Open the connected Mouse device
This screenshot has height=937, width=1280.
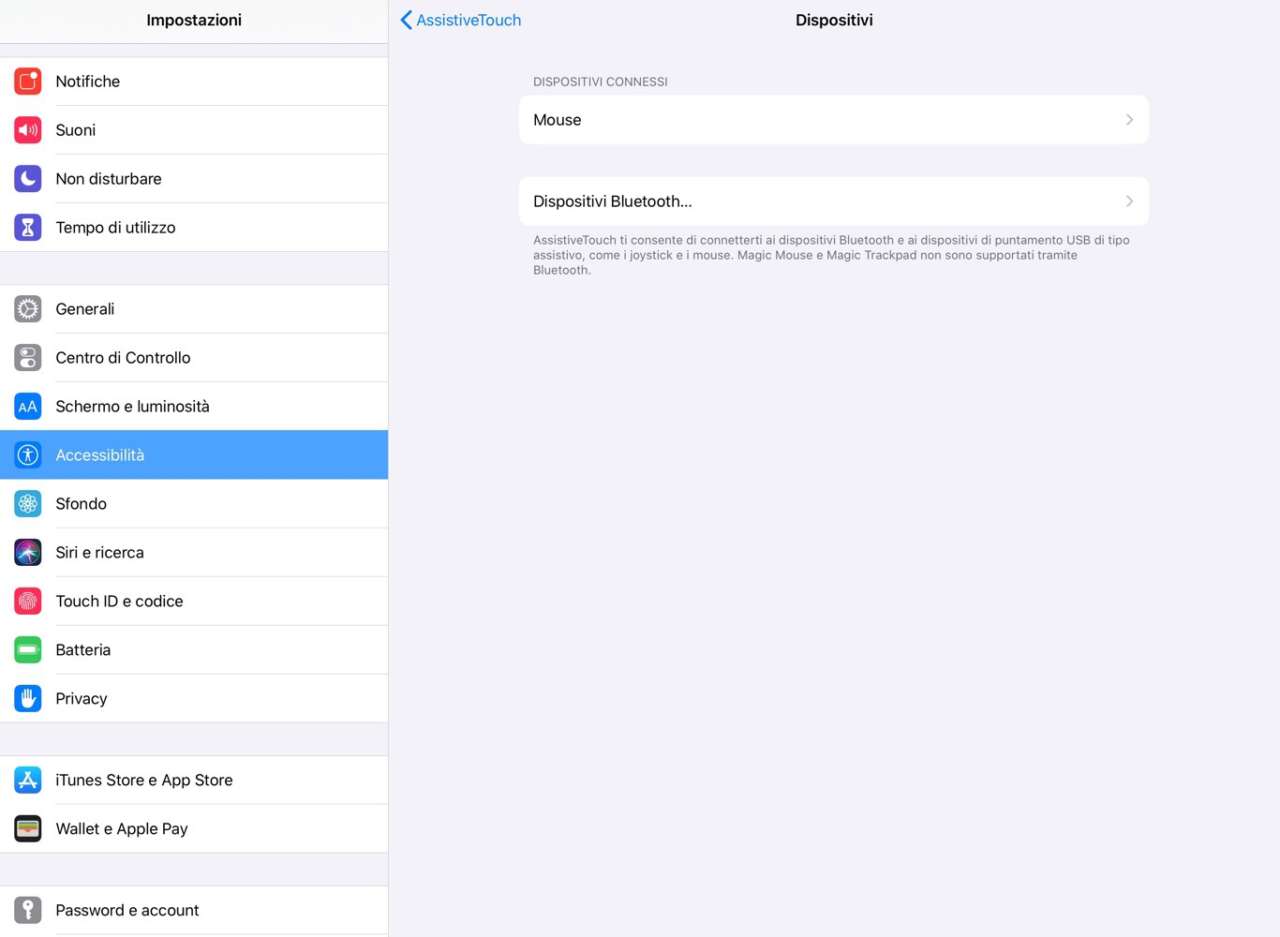click(834, 120)
